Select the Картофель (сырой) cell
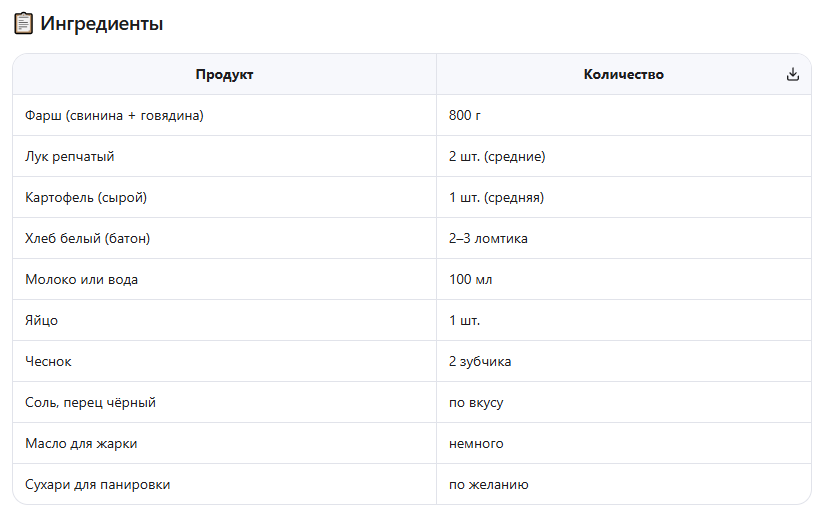 [x=86, y=198]
